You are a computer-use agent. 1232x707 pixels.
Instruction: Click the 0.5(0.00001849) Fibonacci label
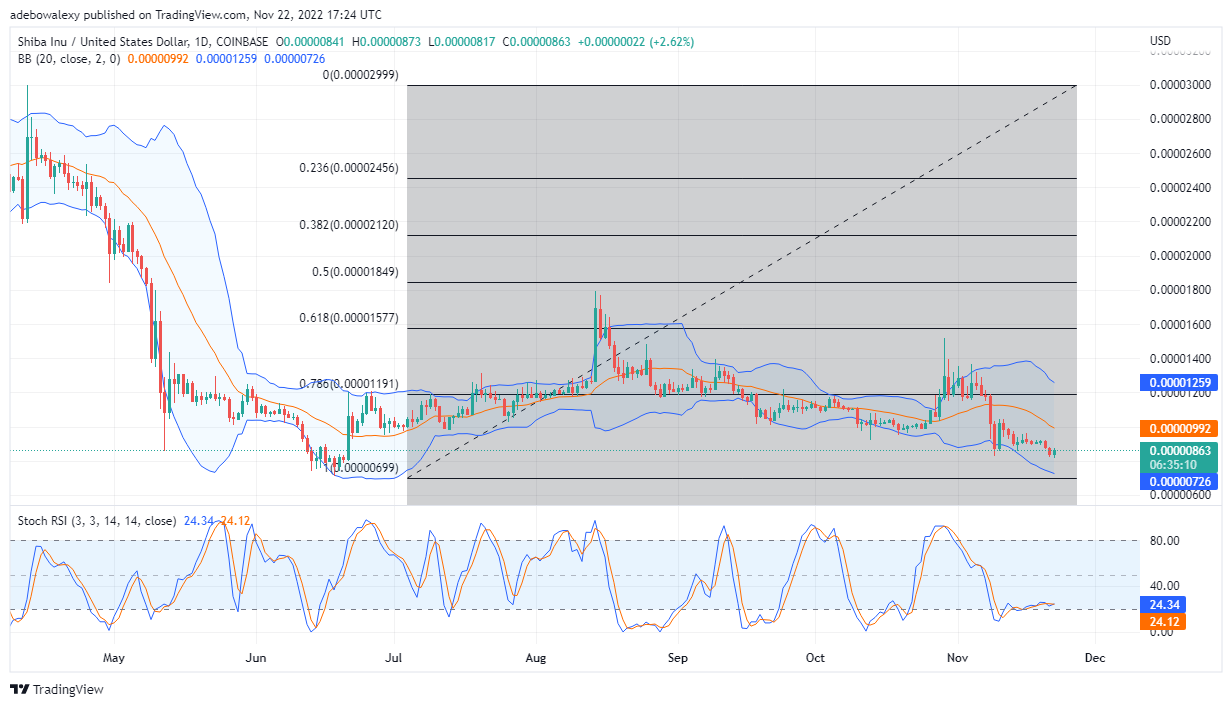click(x=355, y=272)
